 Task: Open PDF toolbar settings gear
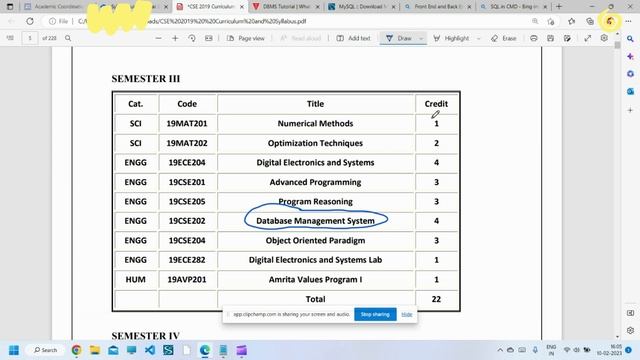click(604, 38)
